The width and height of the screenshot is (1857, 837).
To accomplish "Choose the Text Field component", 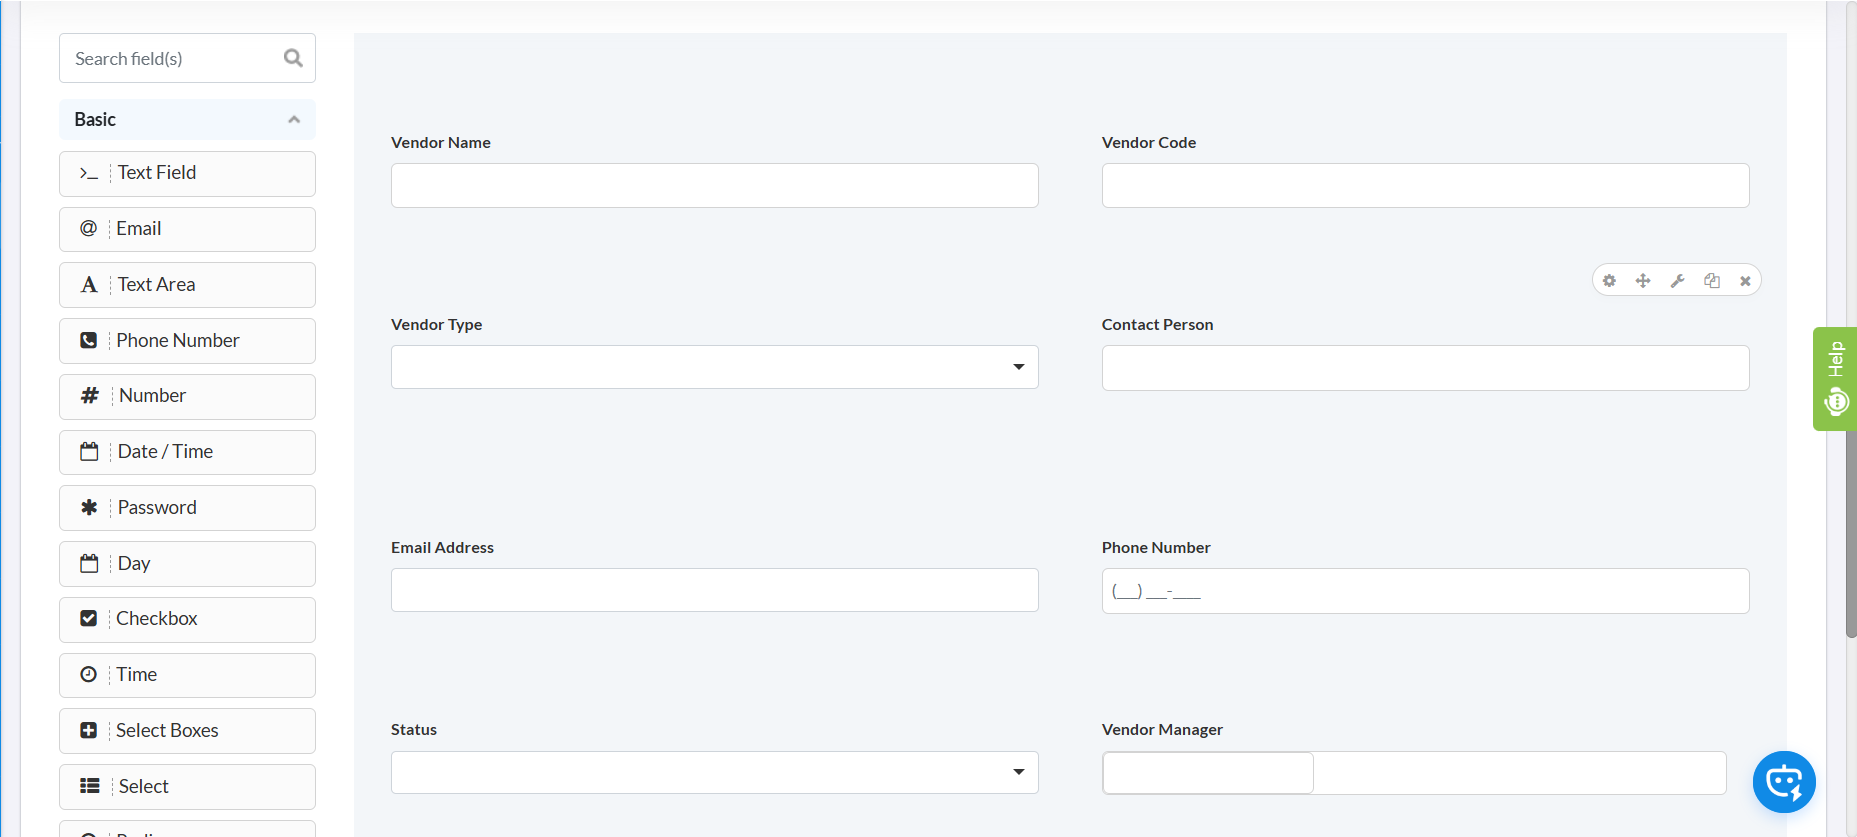I will [x=187, y=173].
